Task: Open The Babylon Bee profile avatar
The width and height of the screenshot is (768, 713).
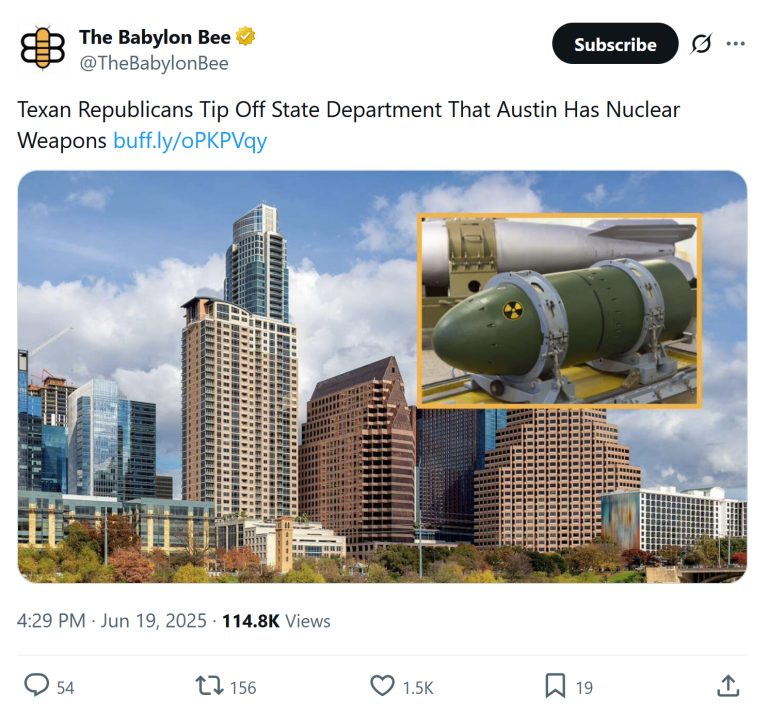Action: [43, 48]
